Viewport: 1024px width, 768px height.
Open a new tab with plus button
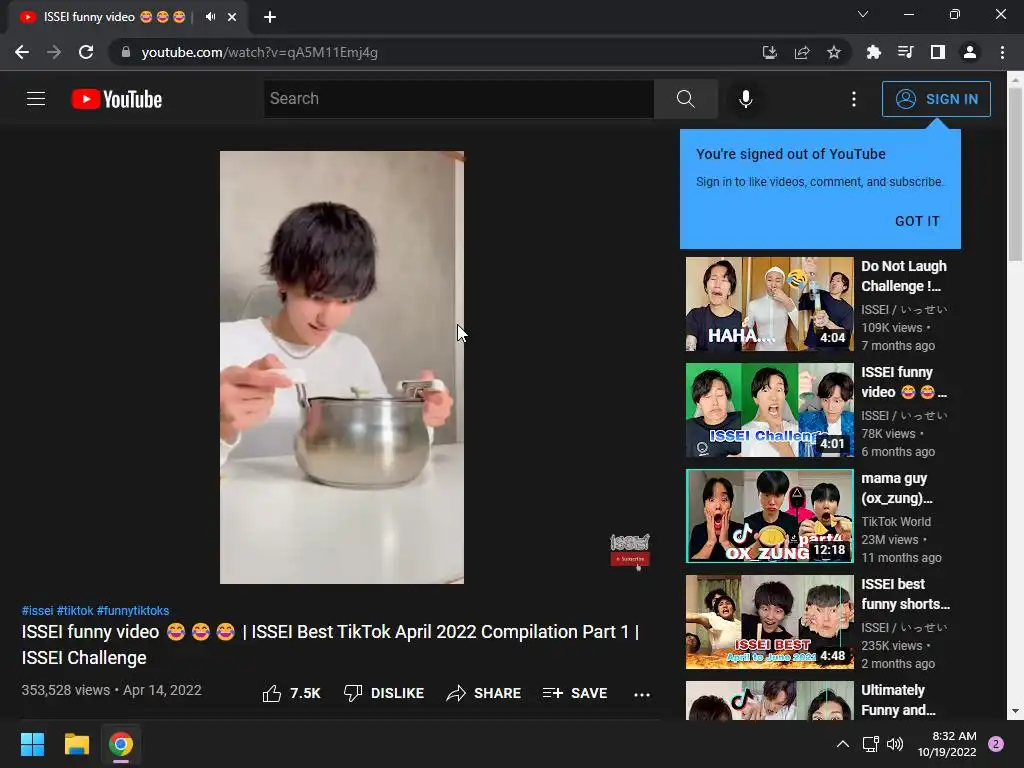tap(270, 17)
